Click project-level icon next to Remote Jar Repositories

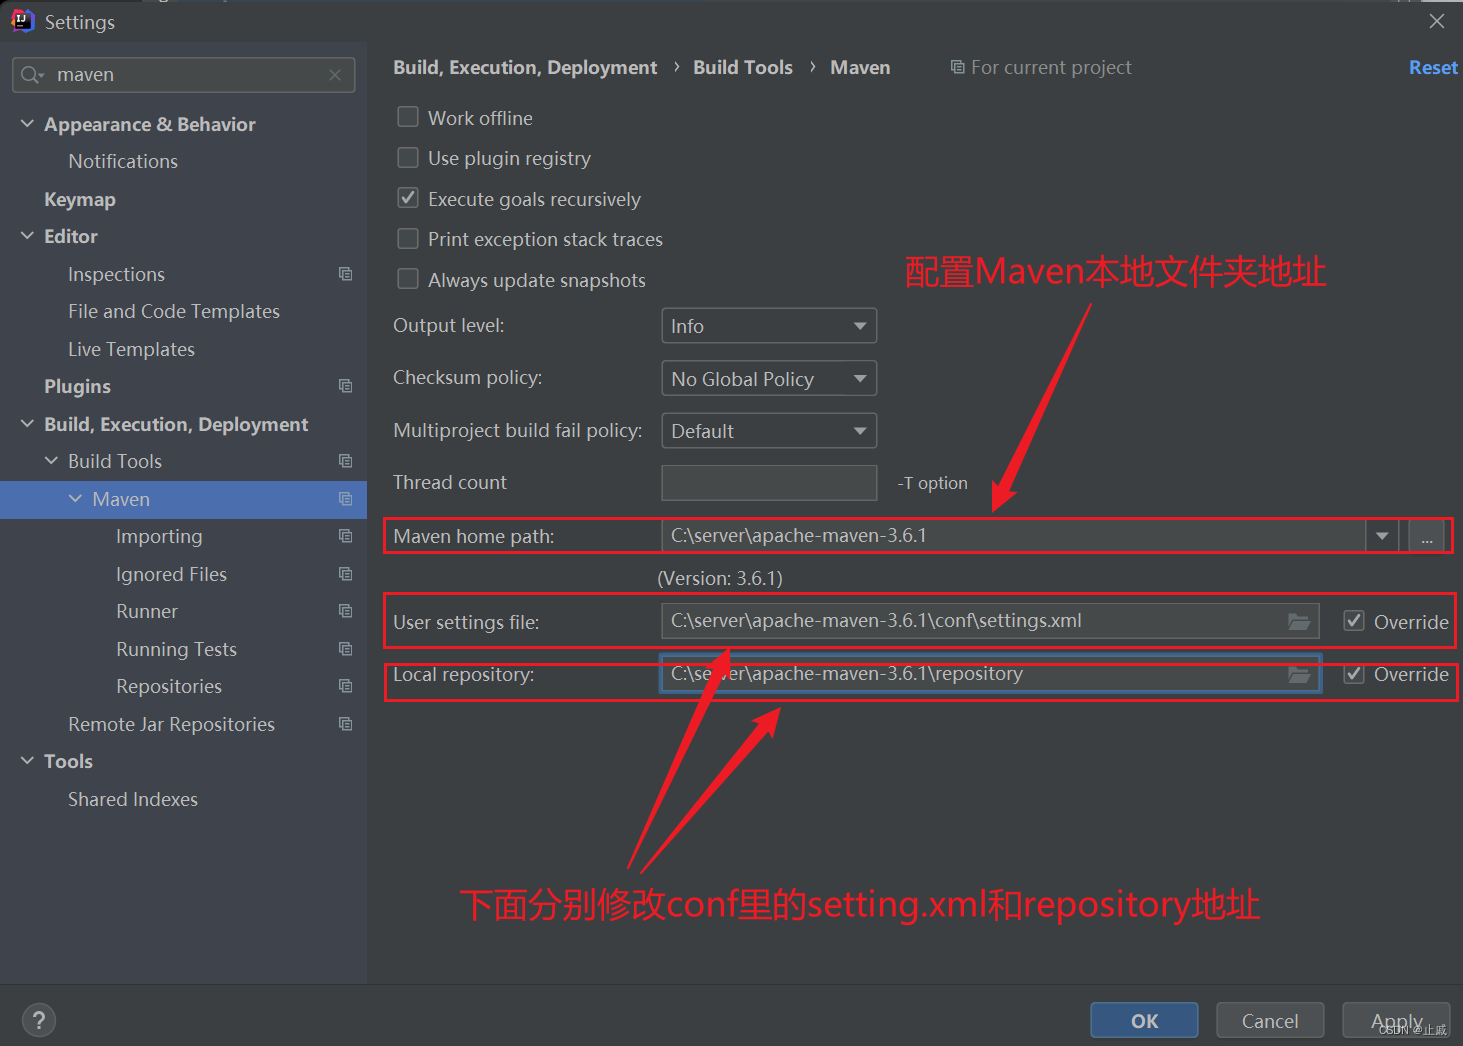[x=346, y=724]
